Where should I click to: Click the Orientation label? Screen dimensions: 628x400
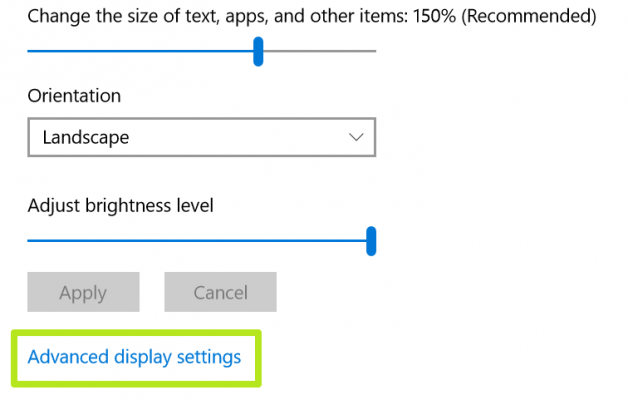click(x=74, y=96)
